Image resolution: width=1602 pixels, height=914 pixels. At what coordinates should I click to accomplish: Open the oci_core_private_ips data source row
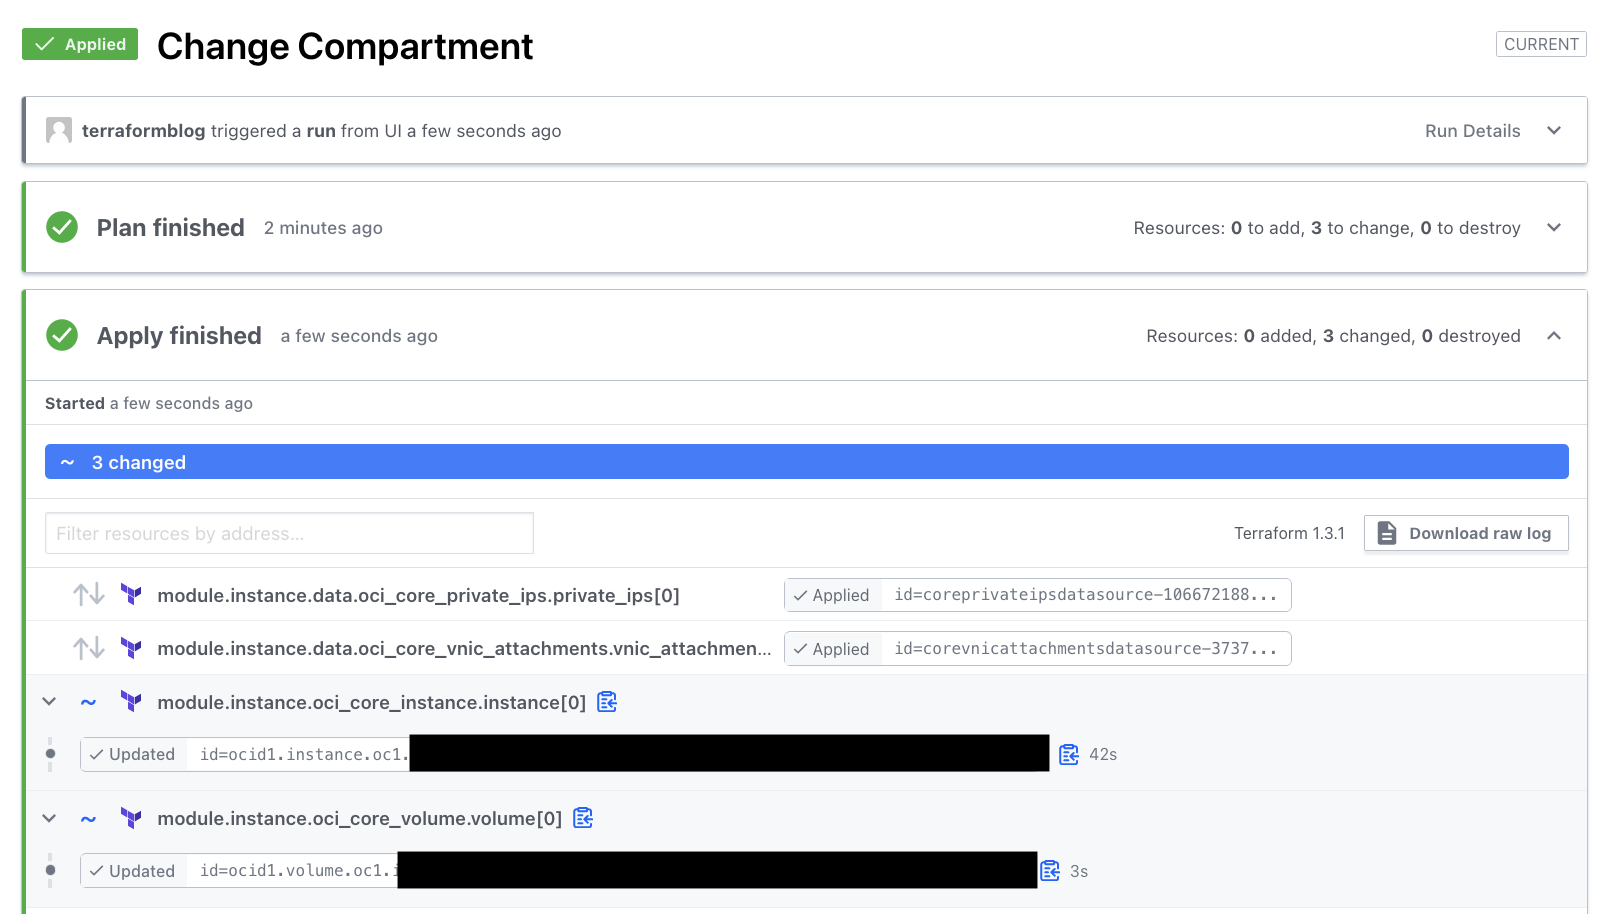418,595
